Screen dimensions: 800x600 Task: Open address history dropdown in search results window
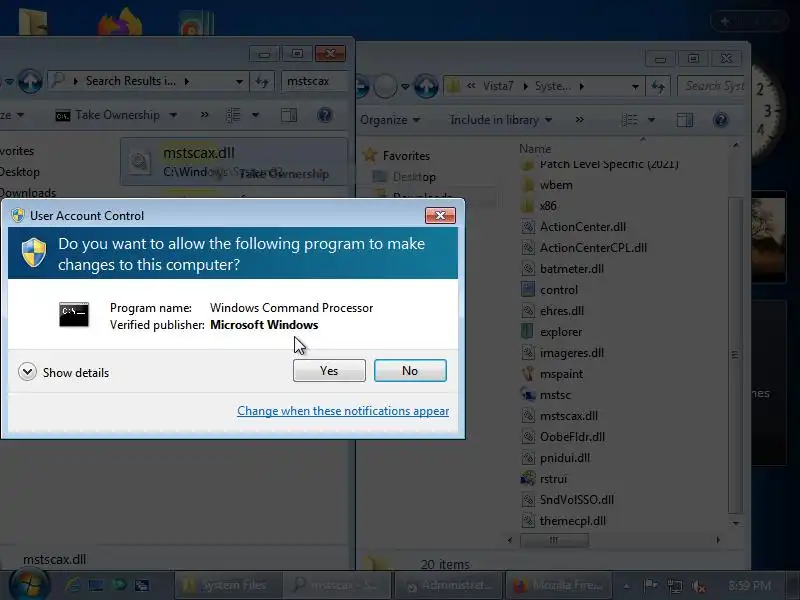(239, 82)
